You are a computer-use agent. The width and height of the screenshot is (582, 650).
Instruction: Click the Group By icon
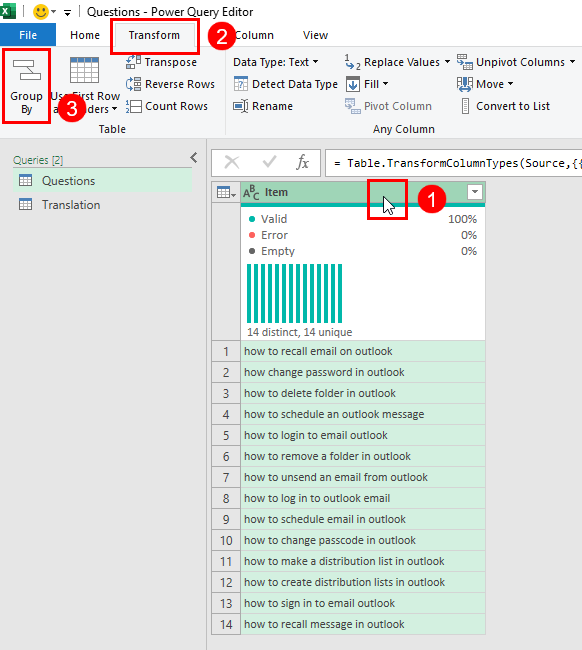27,70
